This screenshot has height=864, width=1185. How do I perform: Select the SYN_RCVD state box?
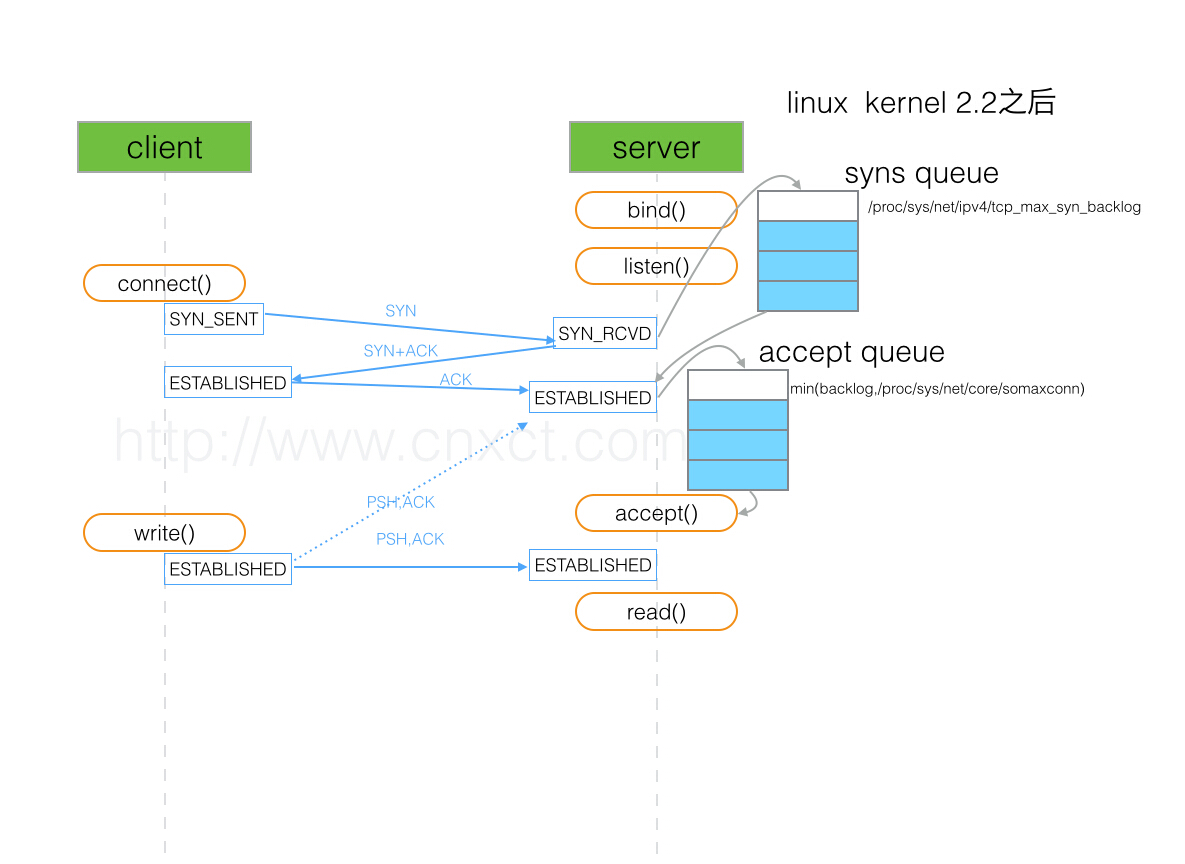pos(605,333)
